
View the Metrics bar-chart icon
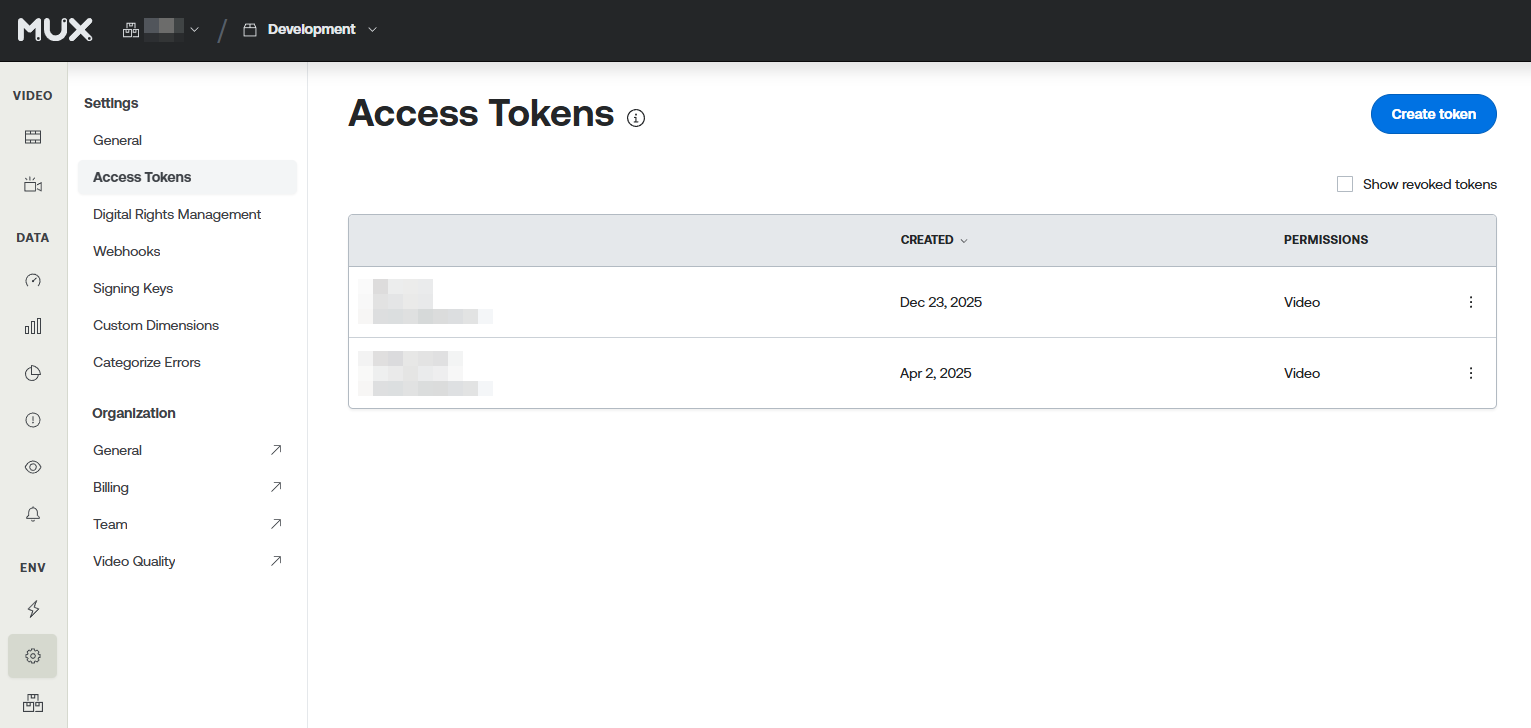point(33,326)
